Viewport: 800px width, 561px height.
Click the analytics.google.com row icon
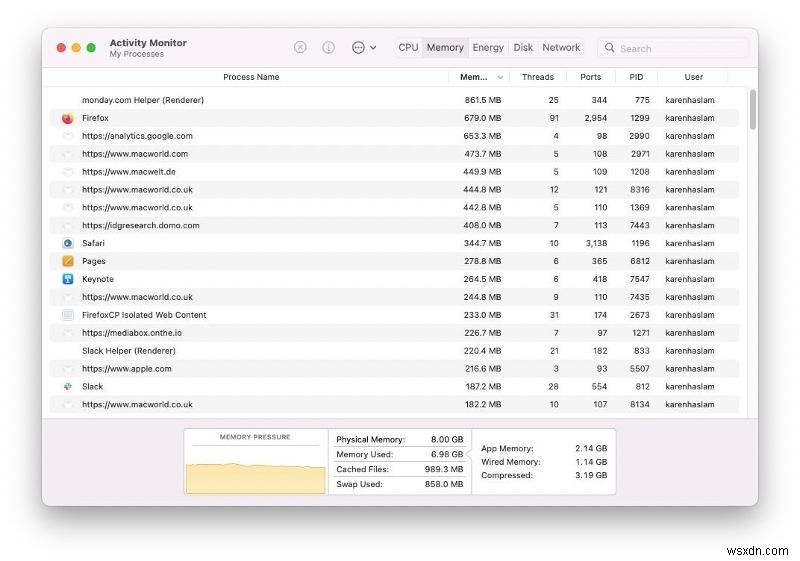pos(67,136)
